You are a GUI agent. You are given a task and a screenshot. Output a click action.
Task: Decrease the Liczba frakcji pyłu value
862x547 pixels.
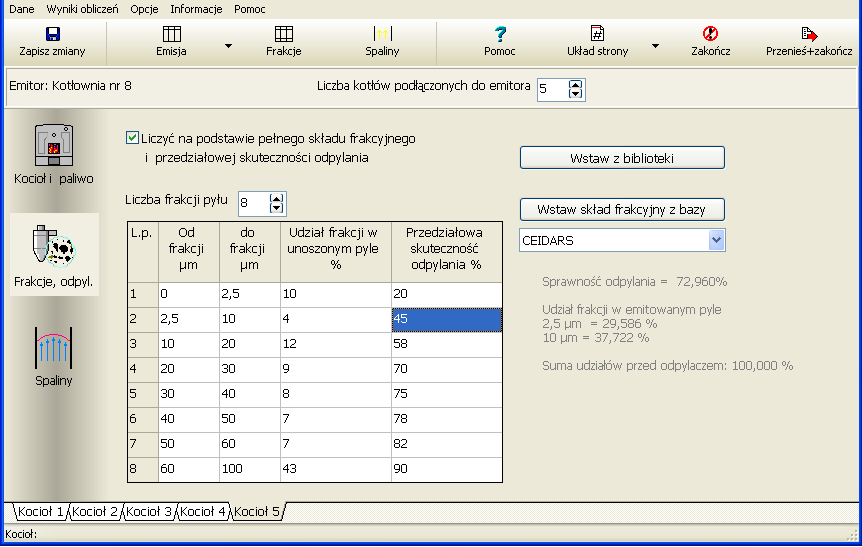276,208
